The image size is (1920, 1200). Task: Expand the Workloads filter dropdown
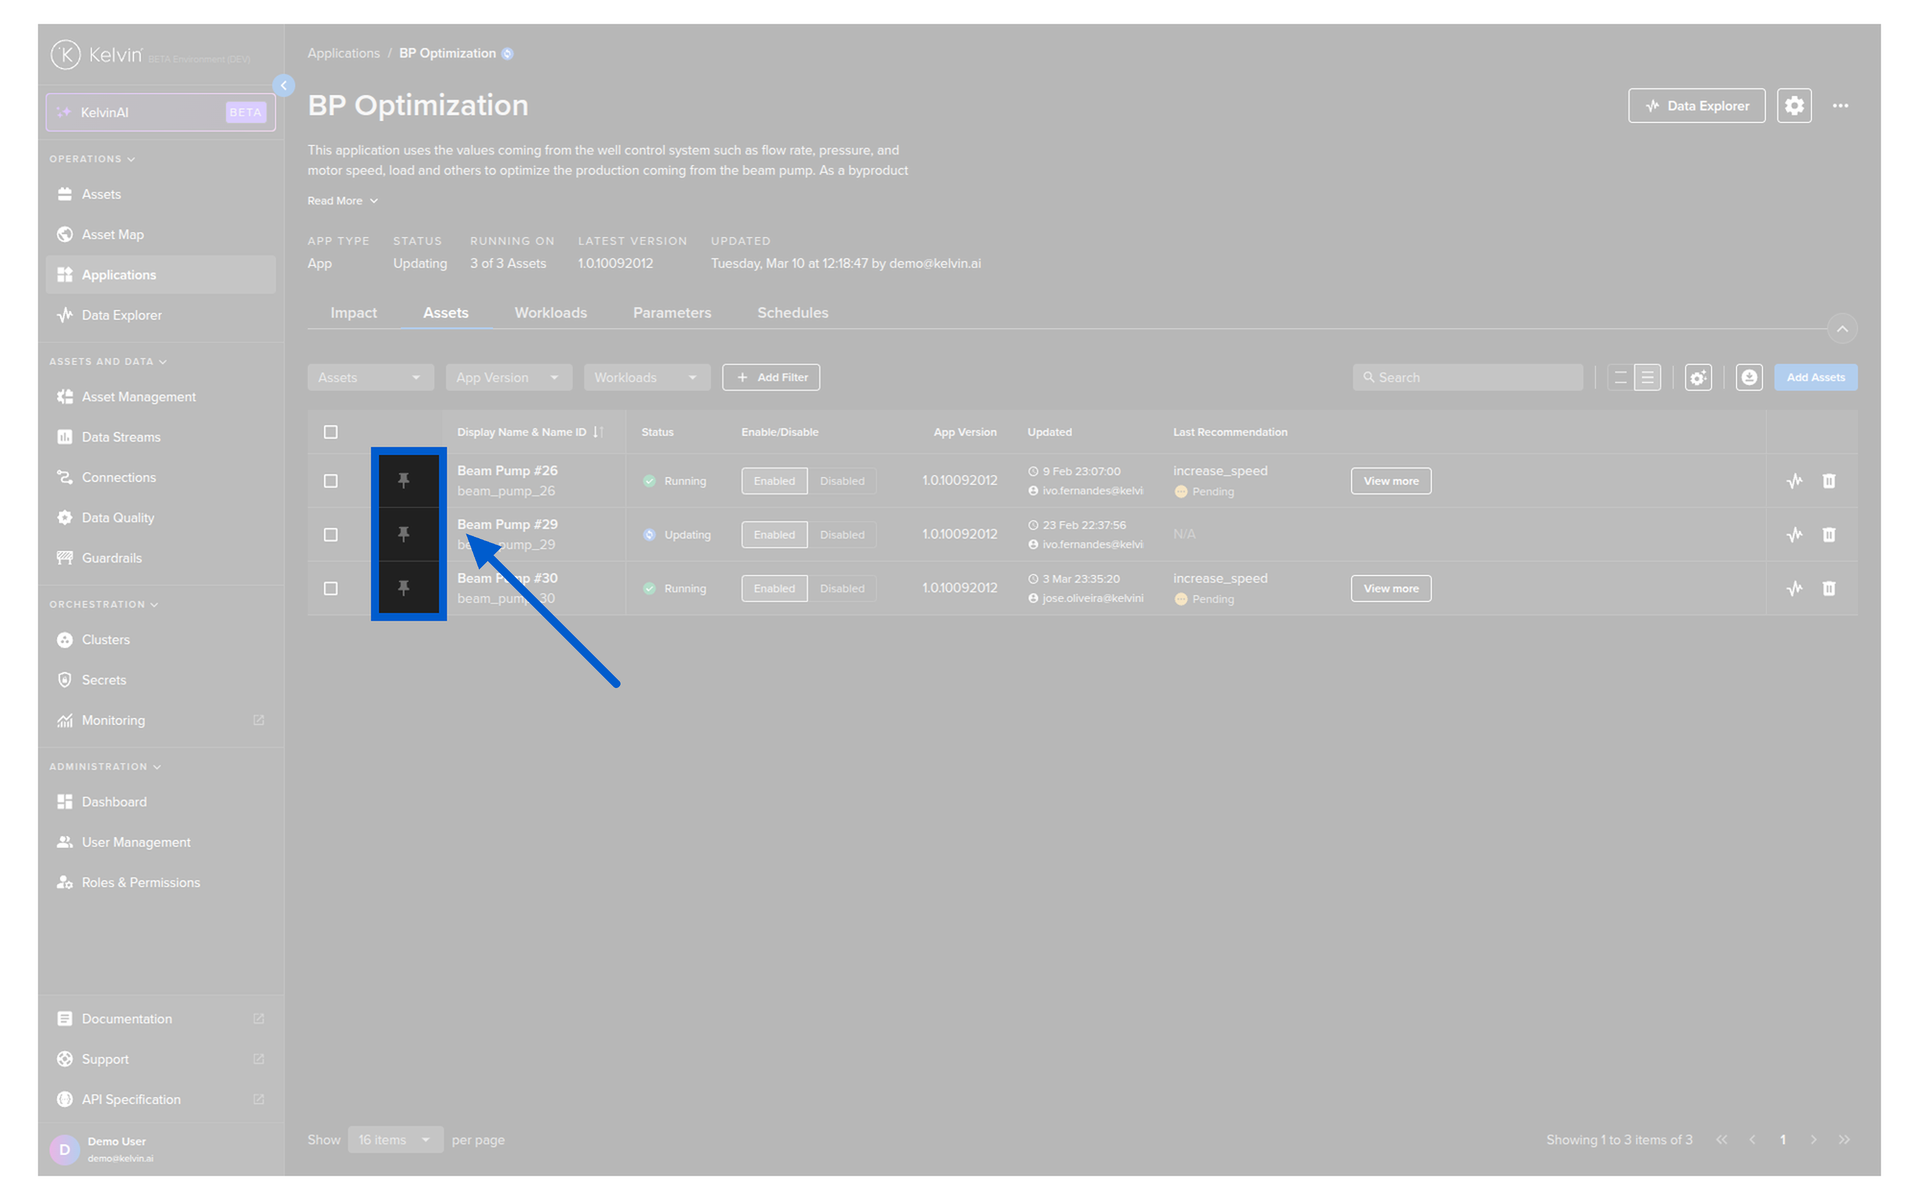click(646, 378)
